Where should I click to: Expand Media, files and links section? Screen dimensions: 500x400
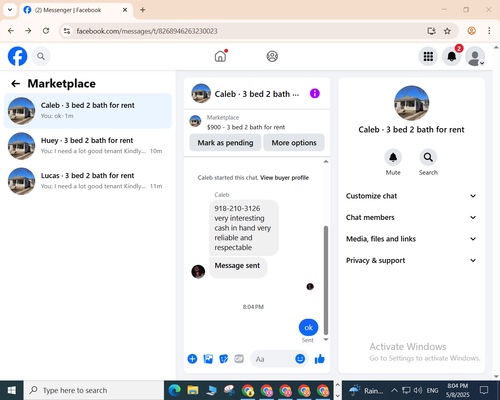tap(411, 239)
